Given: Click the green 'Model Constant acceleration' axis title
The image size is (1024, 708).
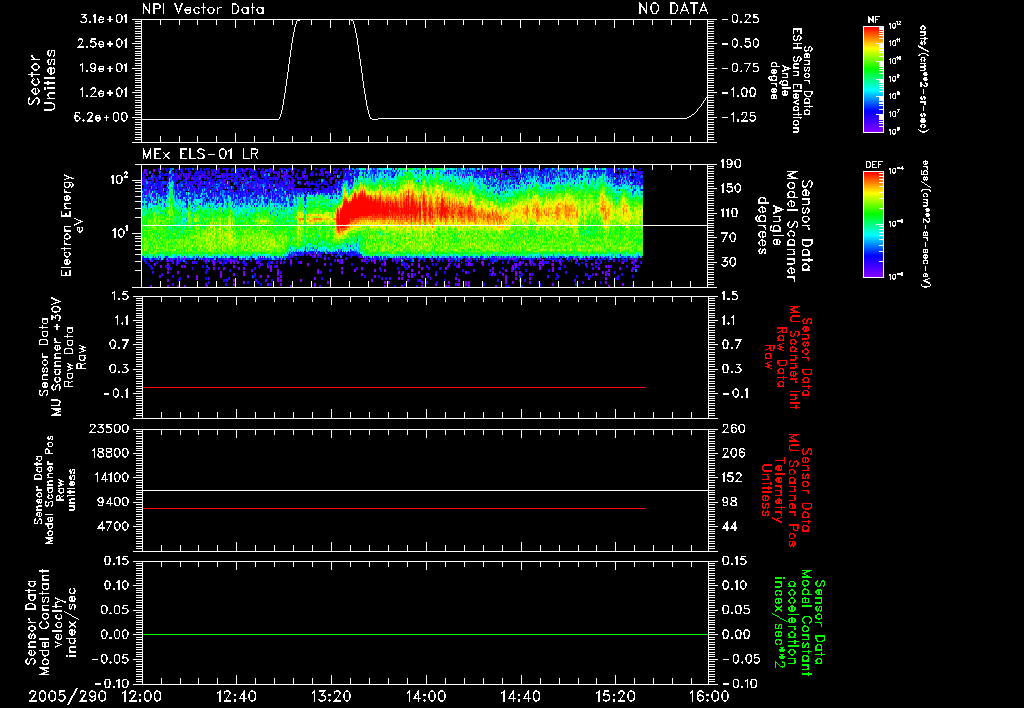Looking at the screenshot, I should coord(799,623).
